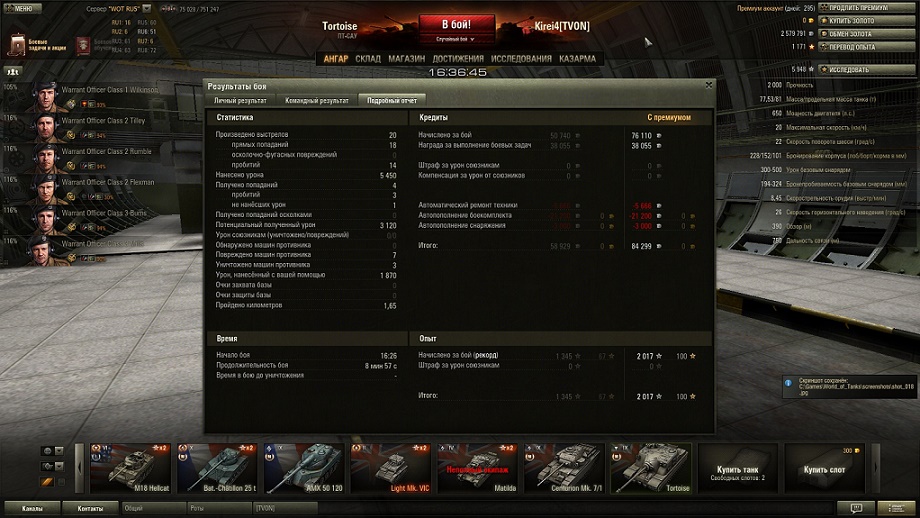Select the Matilda tank thumbnail
The width and height of the screenshot is (920, 518).
tap(478, 468)
